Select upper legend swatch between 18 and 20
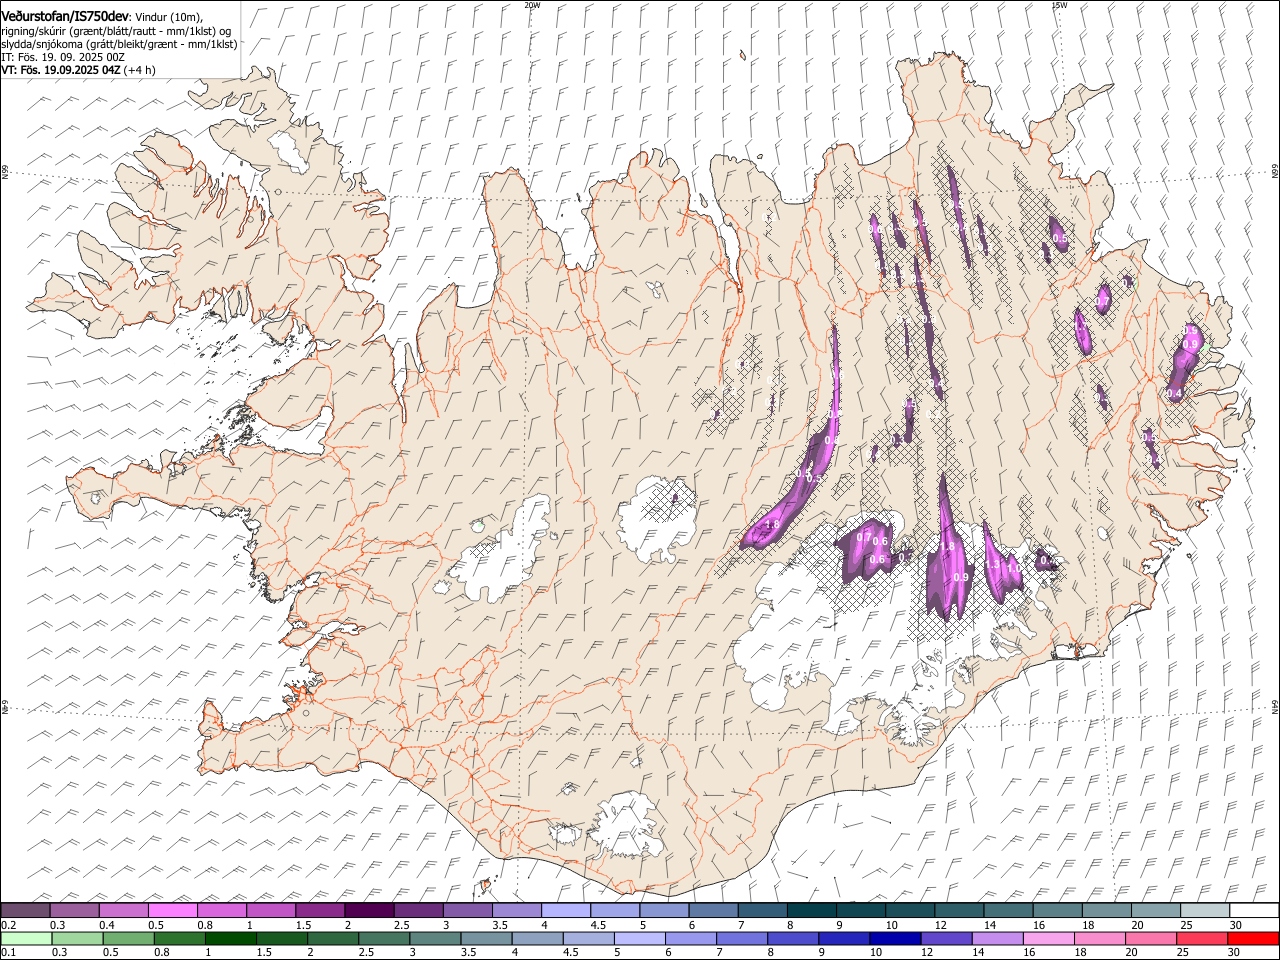Image resolution: width=1280 pixels, height=960 pixels. (x=1107, y=910)
